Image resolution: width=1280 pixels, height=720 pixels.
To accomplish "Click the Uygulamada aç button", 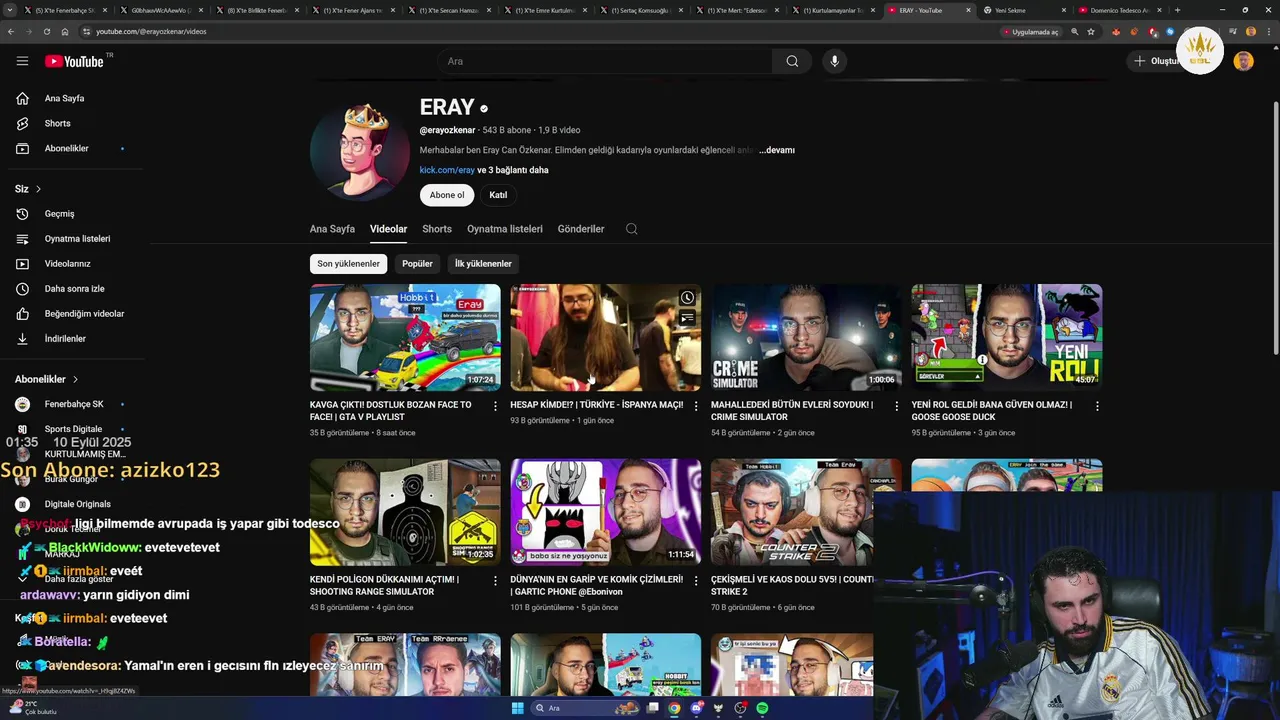I will tap(1030, 31).
